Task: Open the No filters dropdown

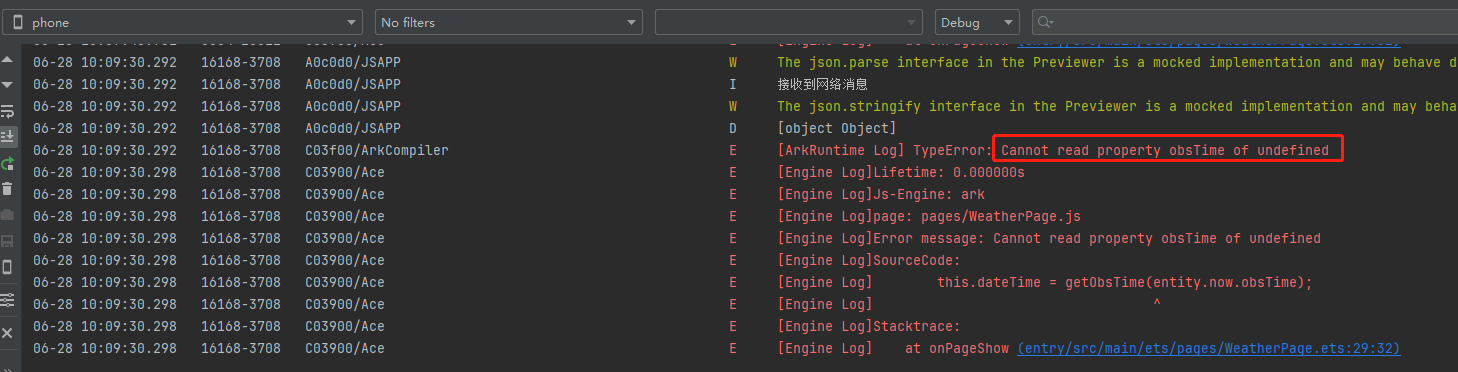Action: click(508, 22)
